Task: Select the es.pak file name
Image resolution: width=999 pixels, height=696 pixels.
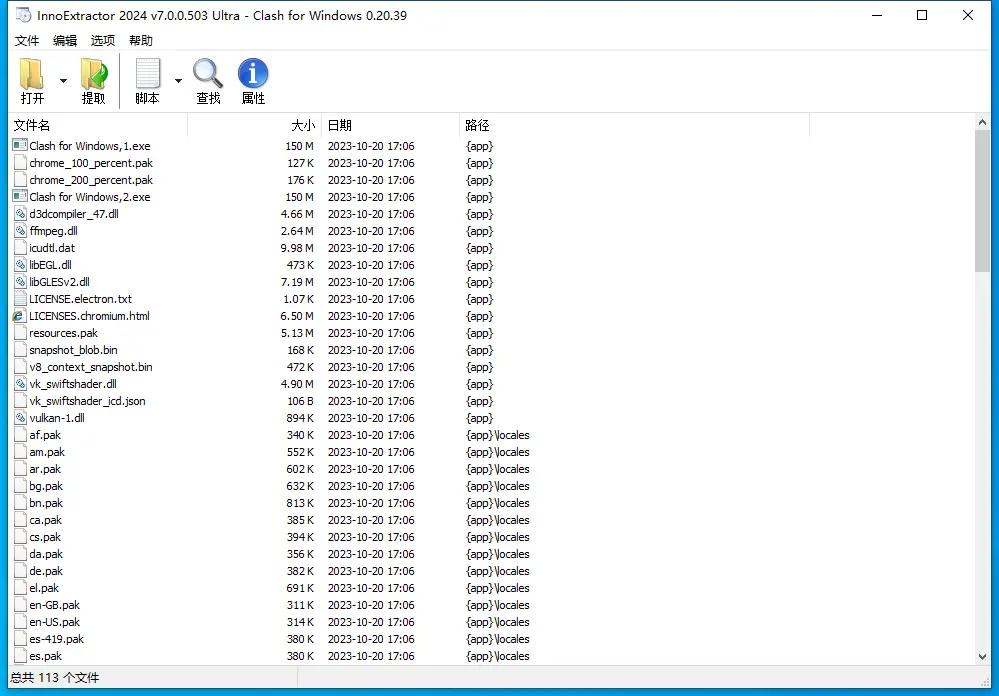Action: pos(45,656)
